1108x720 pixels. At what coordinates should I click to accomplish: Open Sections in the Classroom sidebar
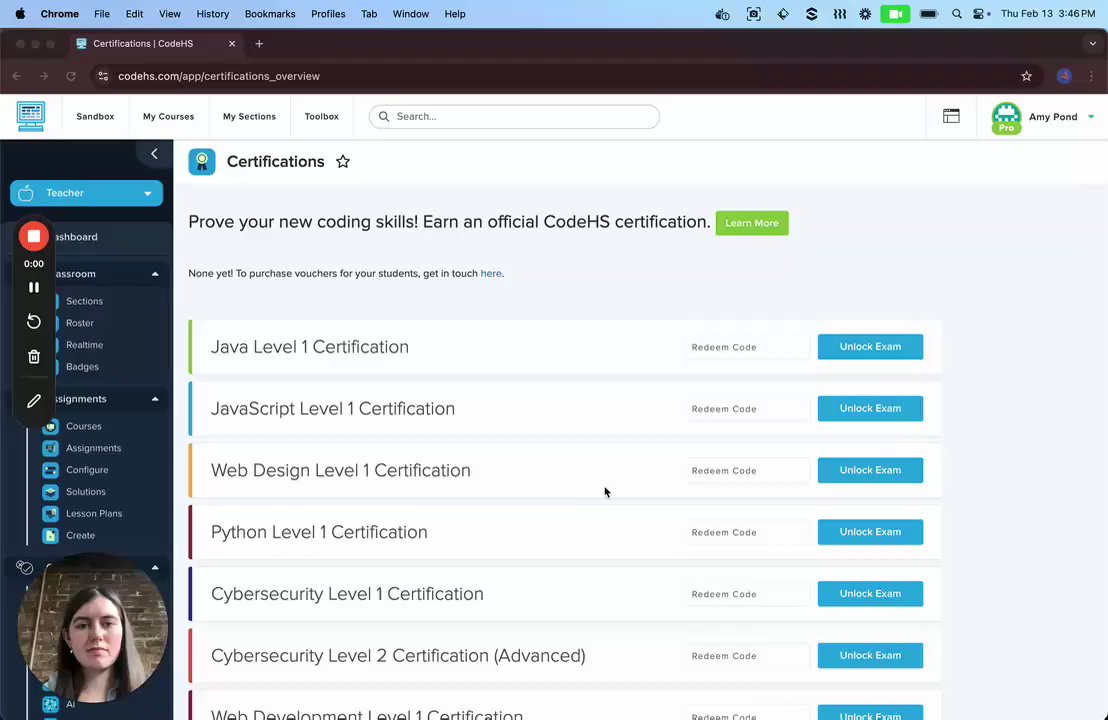84,301
